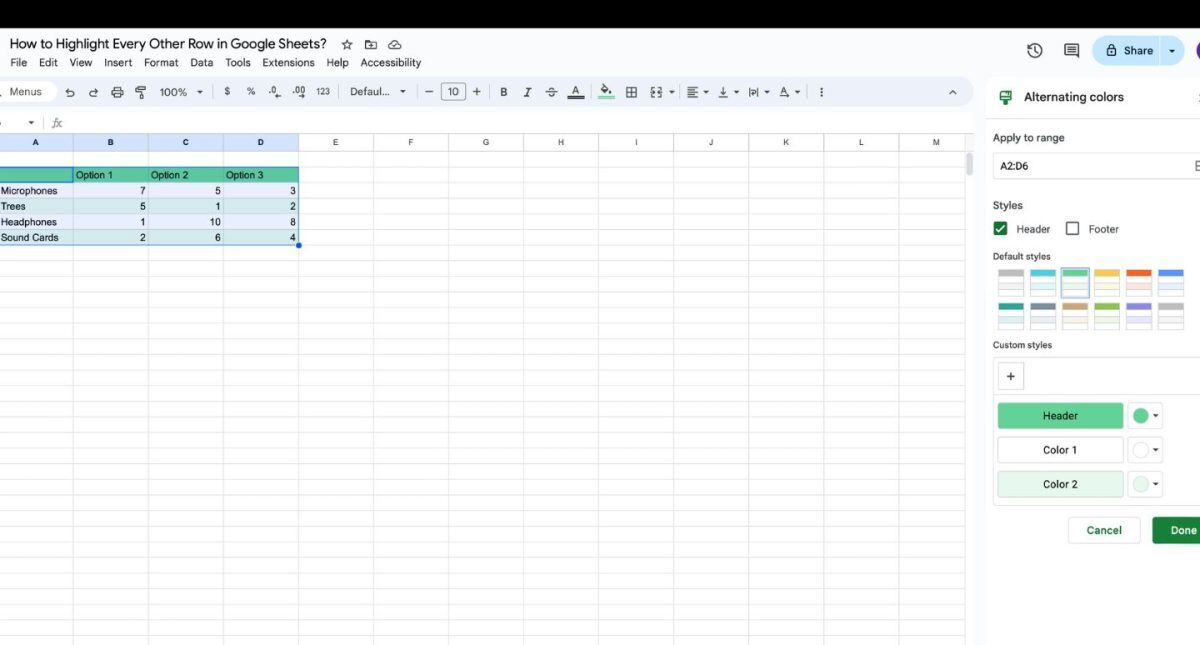The height and width of the screenshot is (645, 1200).
Task: Open the Edit menu
Action: (48, 62)
